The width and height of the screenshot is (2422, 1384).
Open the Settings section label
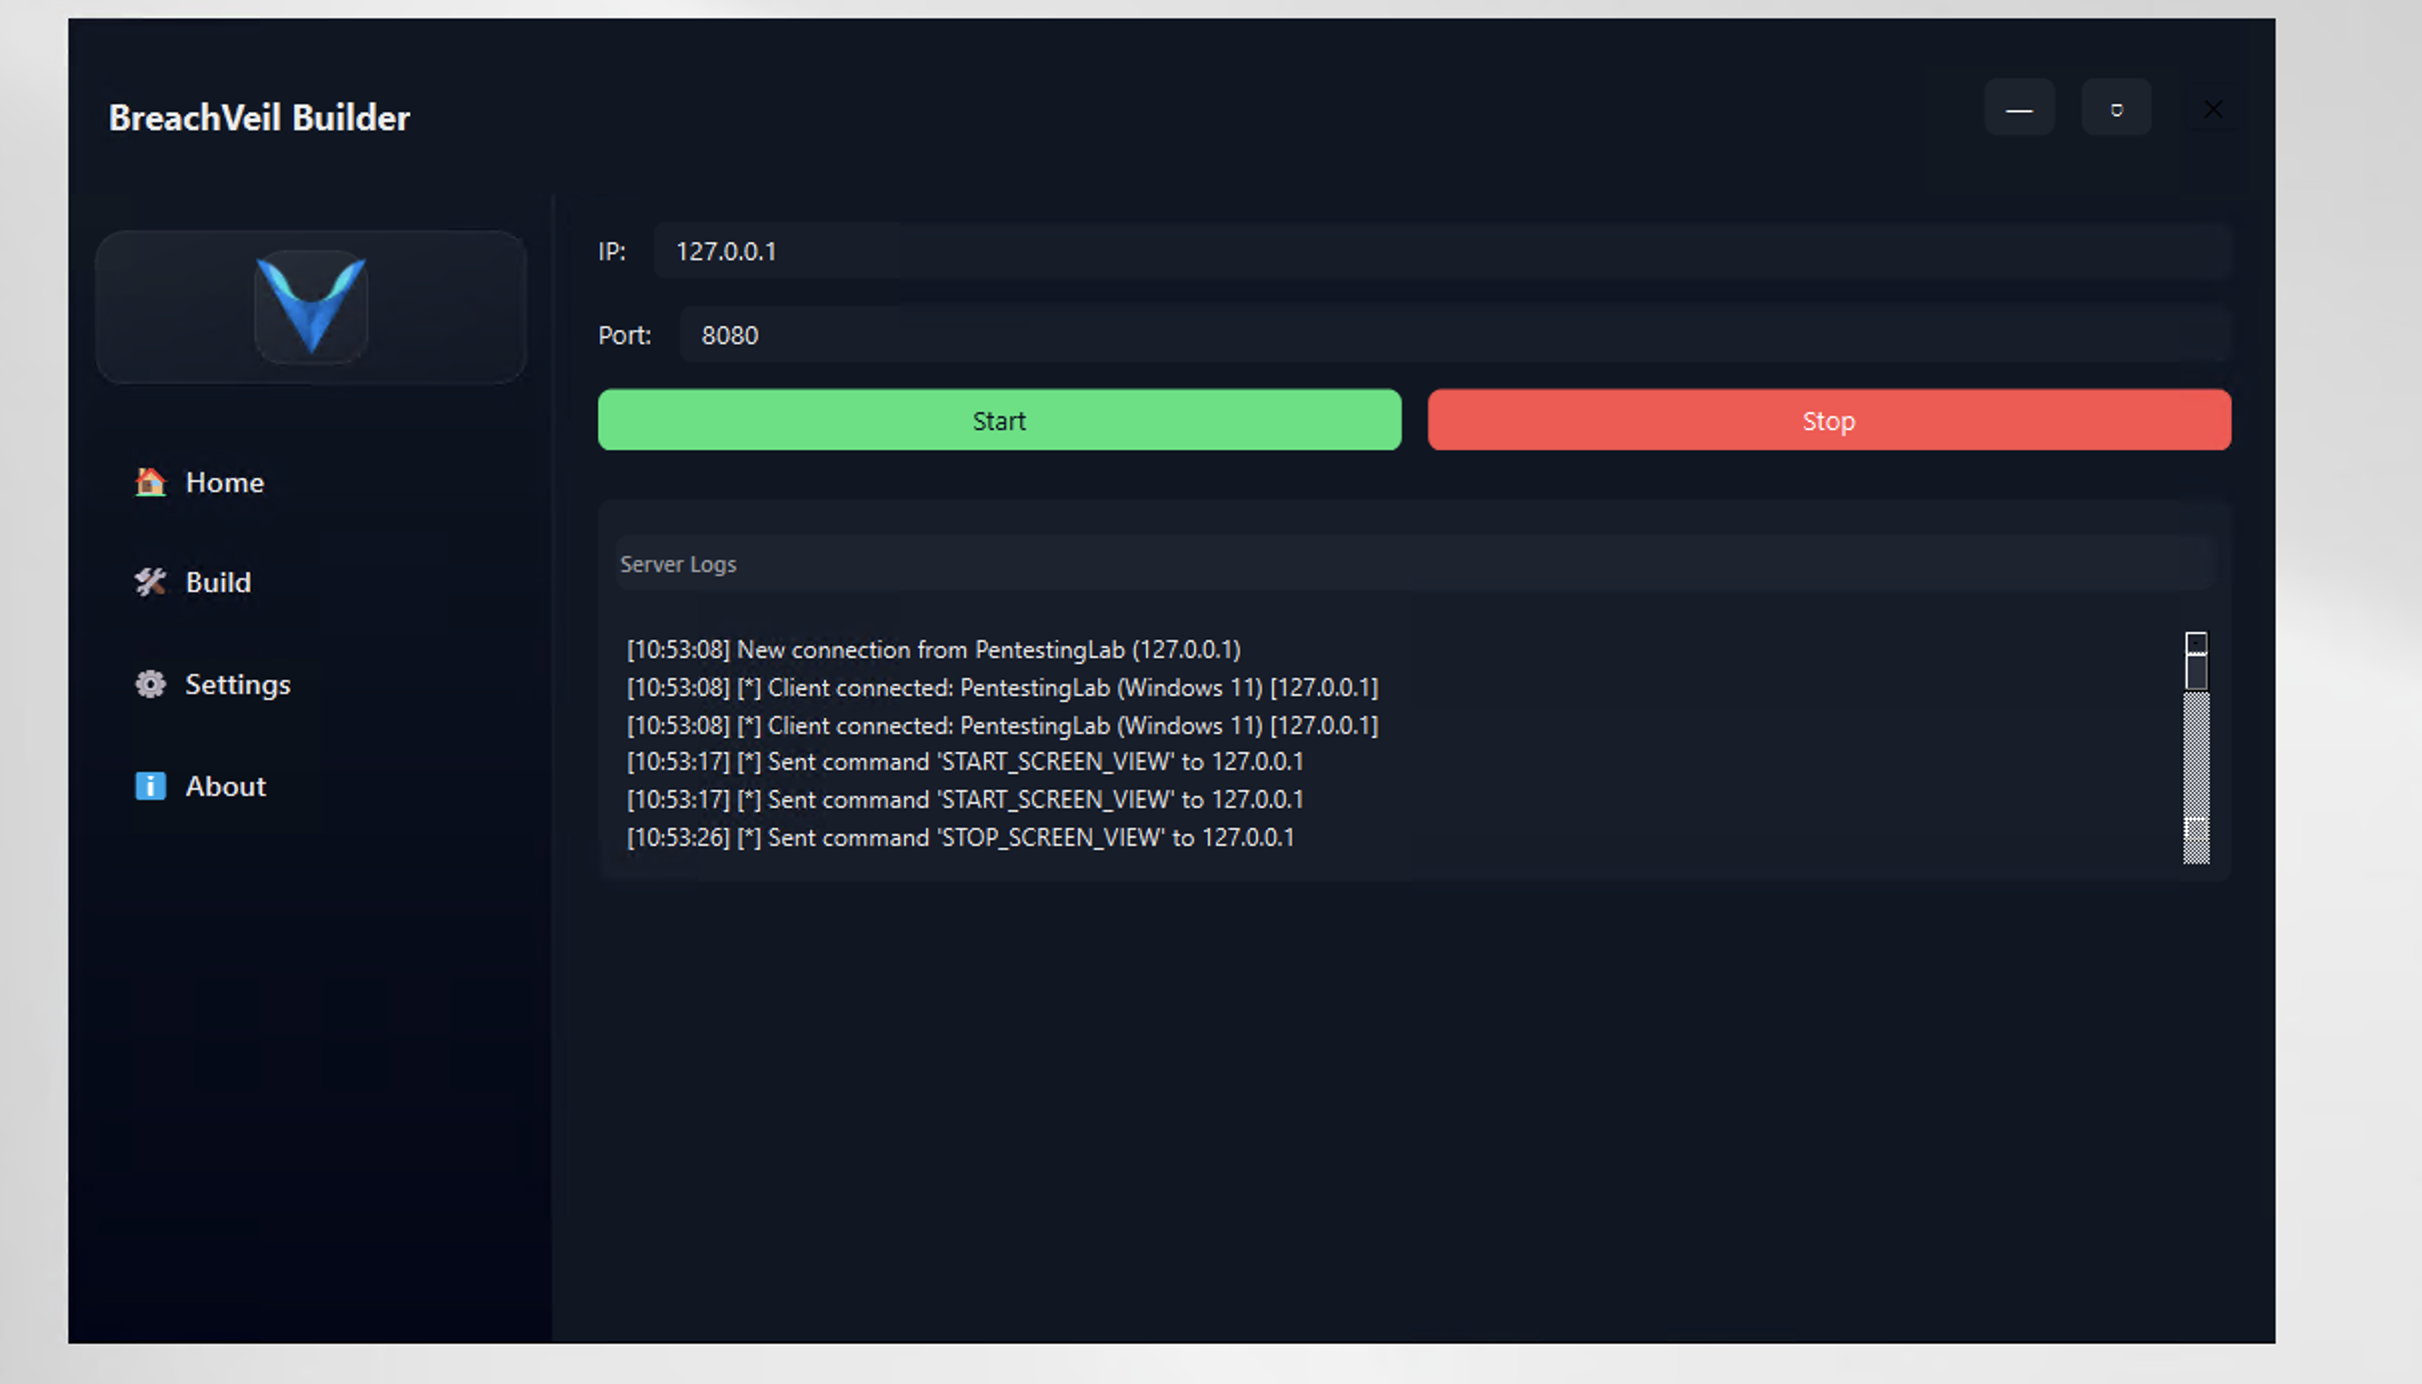point(238,684)
